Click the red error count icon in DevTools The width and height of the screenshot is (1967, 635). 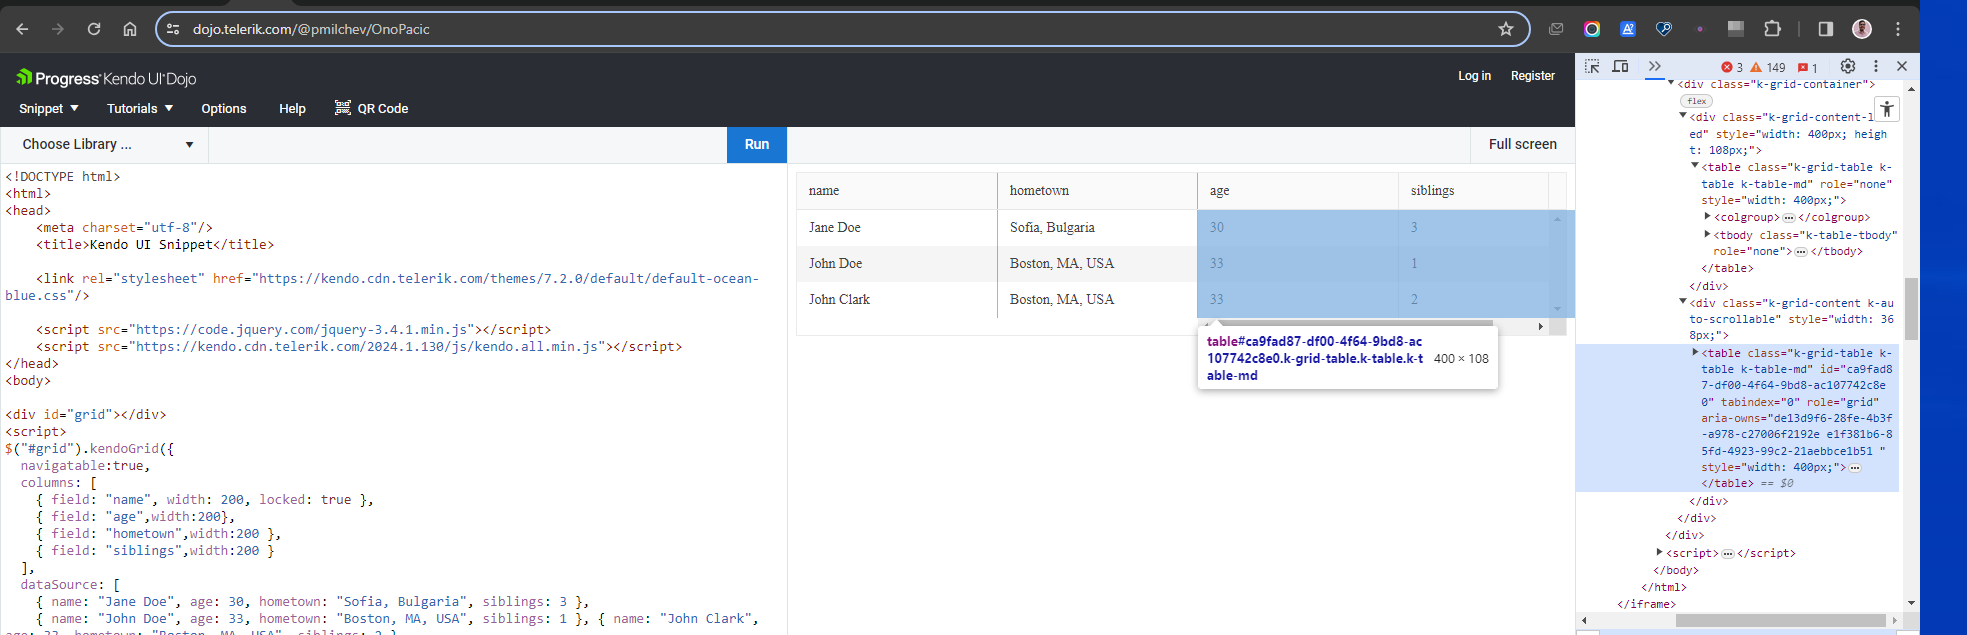(x=1727, y=68)
